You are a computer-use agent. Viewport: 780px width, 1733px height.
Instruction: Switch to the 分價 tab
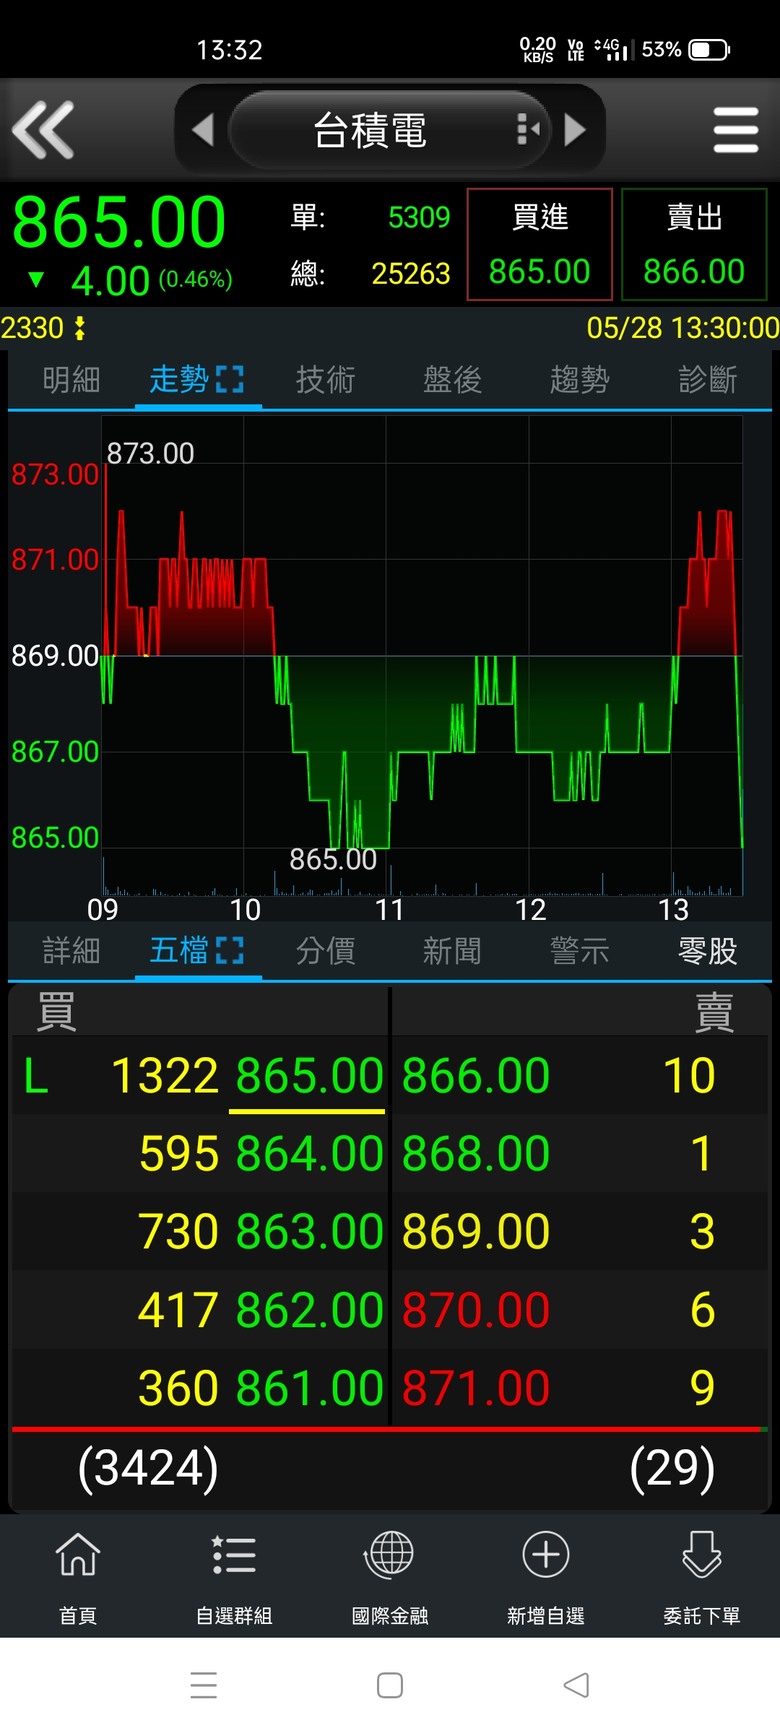pyautogui.click(x=325, y=951)
